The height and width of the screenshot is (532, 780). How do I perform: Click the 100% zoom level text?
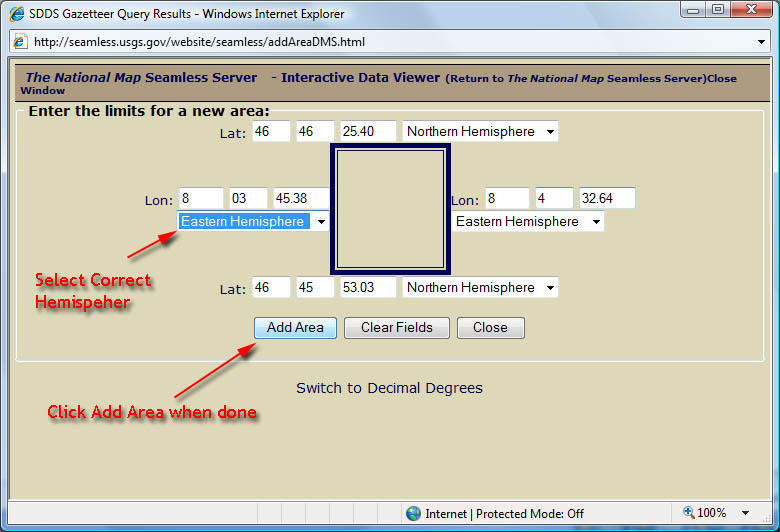point(711,513)
